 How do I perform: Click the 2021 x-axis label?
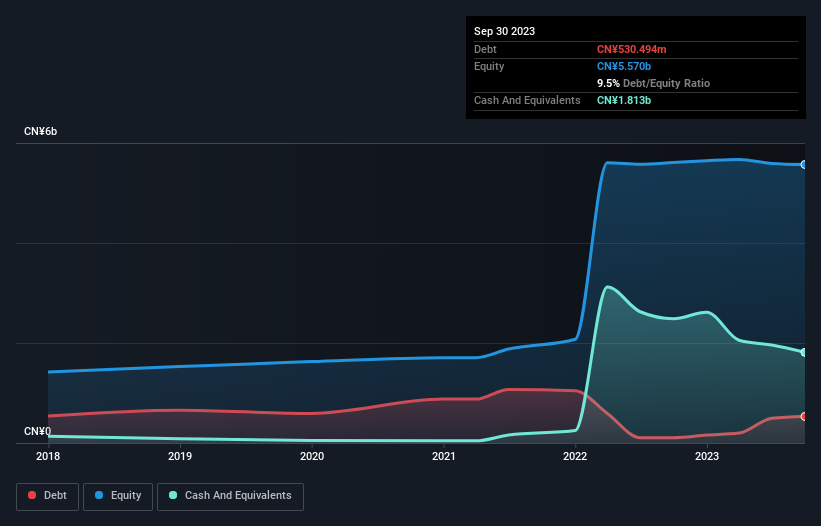(x=444, y=456)
